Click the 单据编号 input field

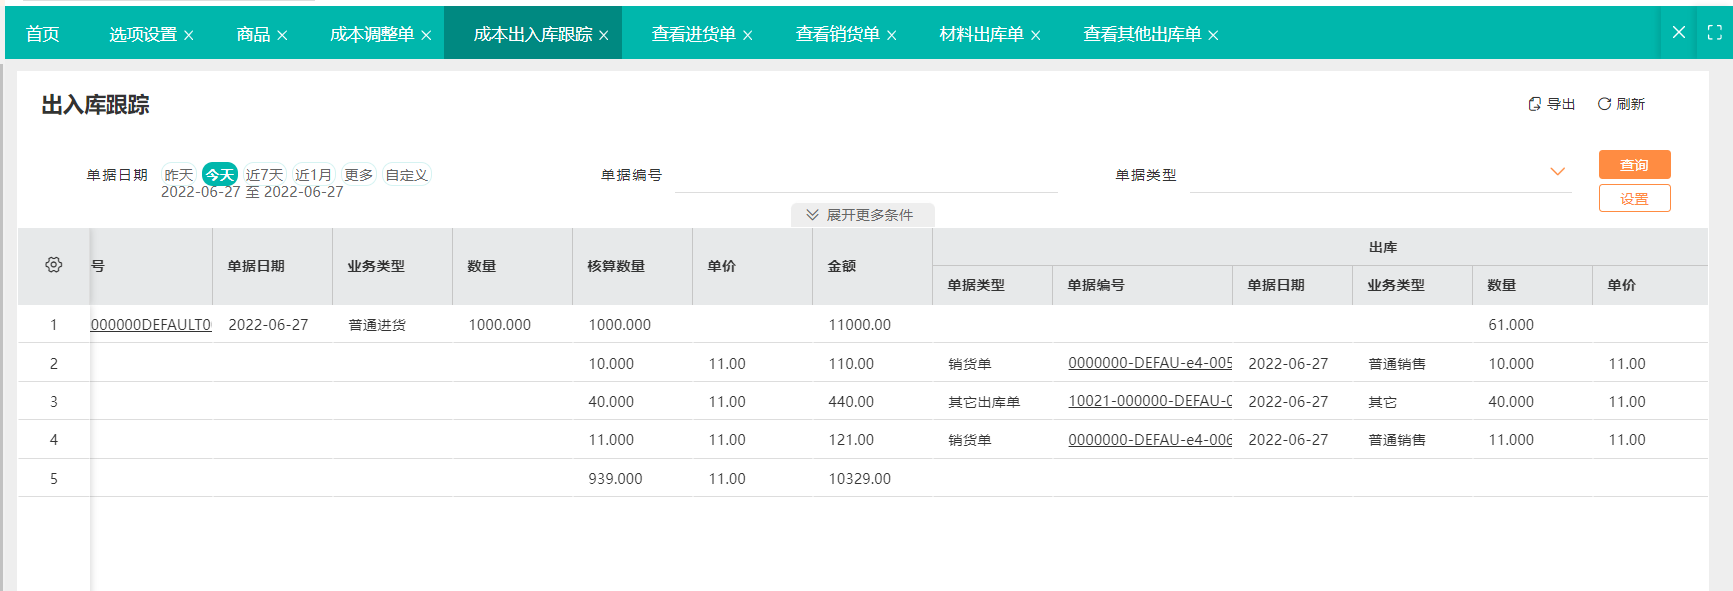coord(865,175)
